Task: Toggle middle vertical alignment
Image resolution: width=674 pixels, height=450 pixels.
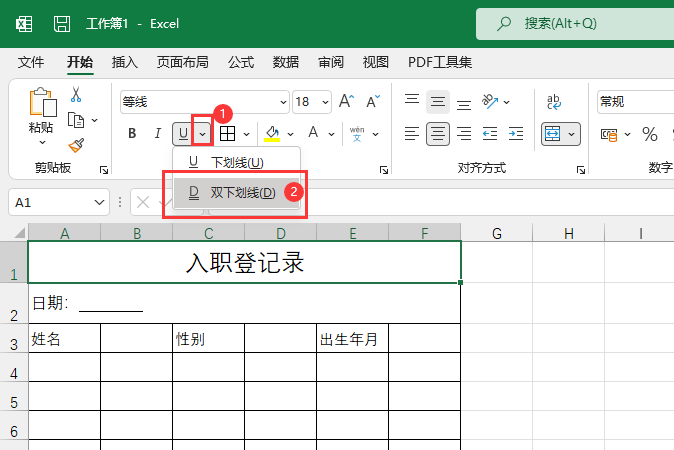Action: [438, 101]
